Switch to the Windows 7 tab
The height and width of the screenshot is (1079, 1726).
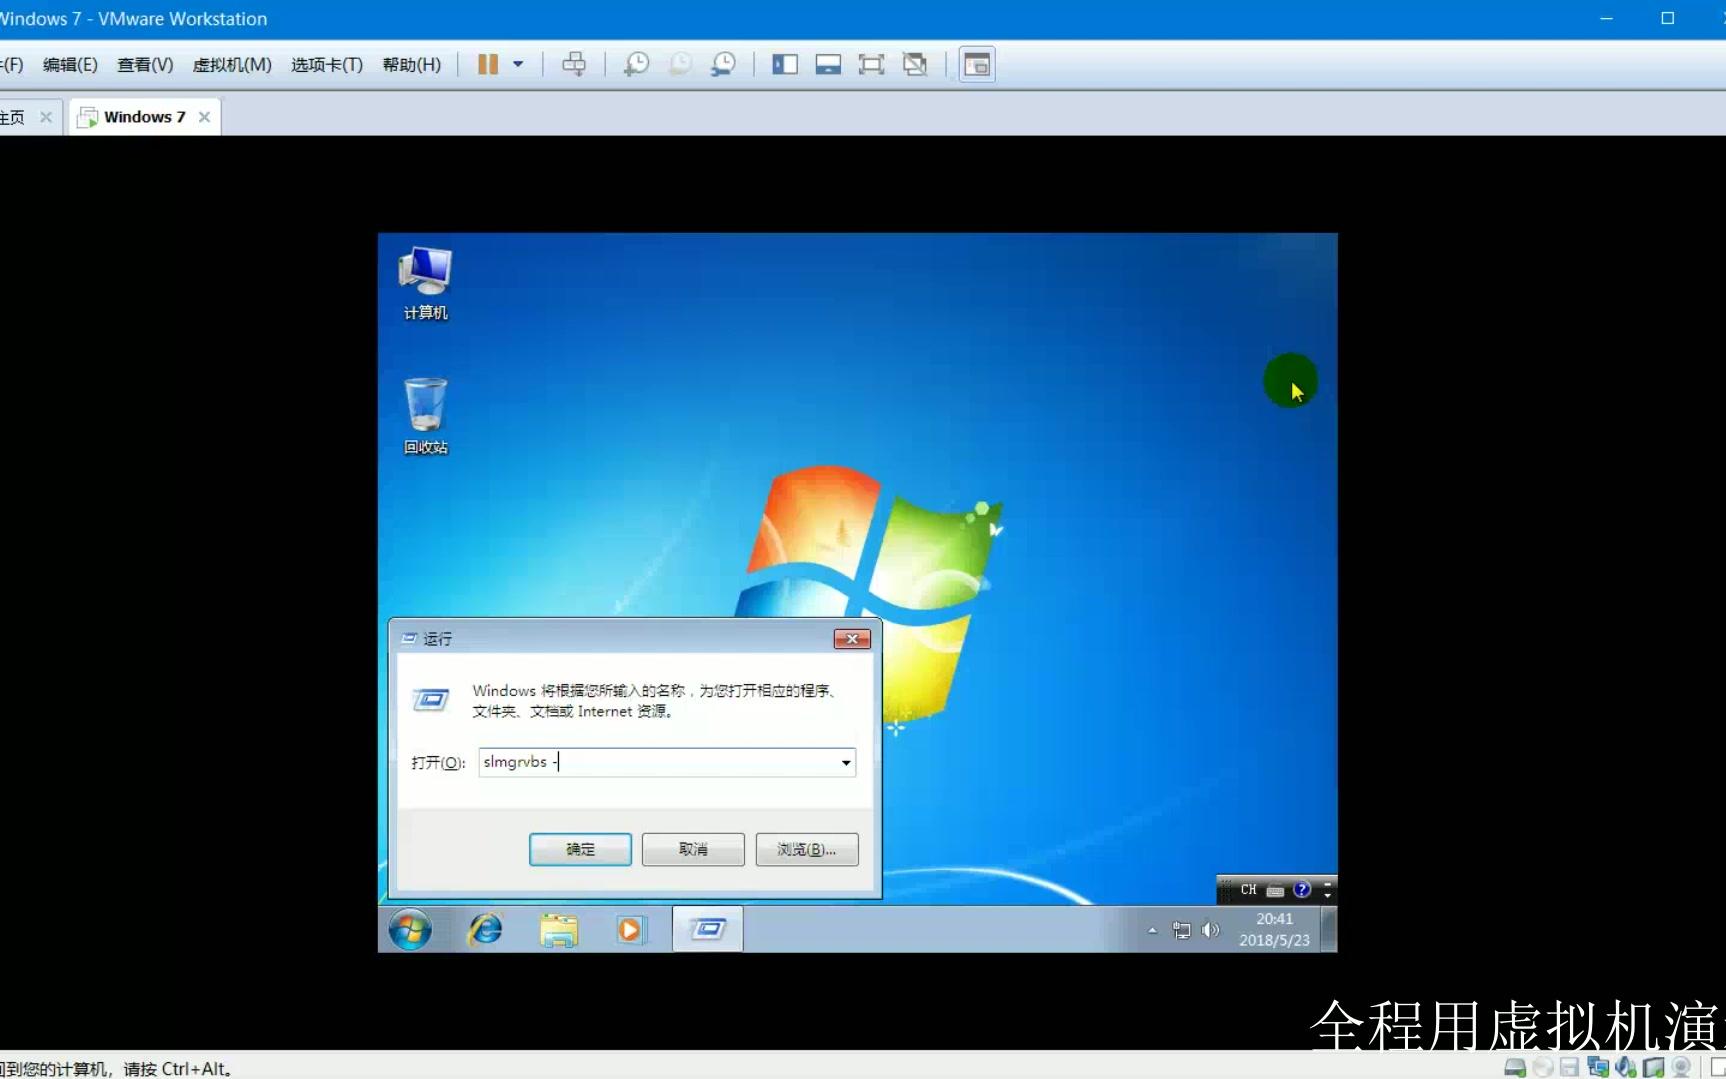tap(144, 117)
